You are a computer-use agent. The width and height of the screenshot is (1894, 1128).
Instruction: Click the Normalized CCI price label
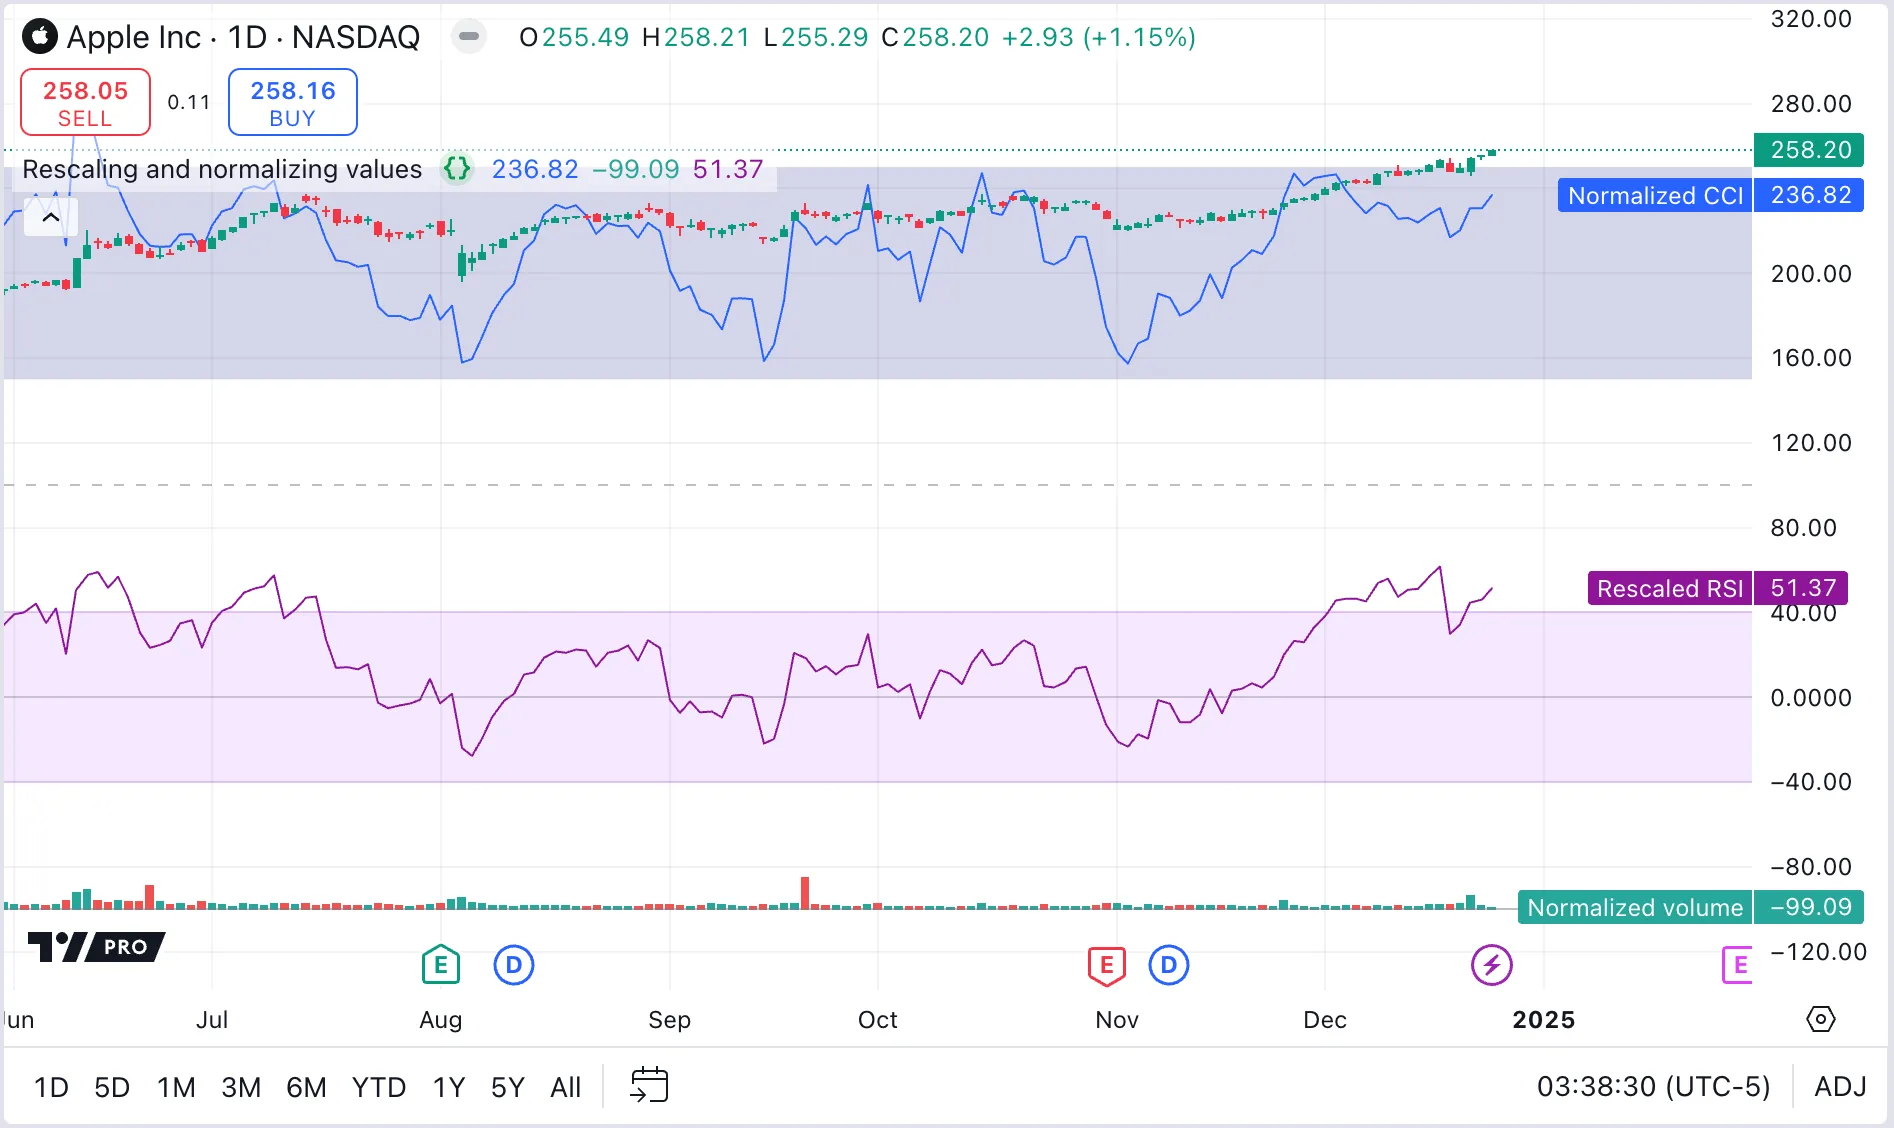coord(1654,195)
